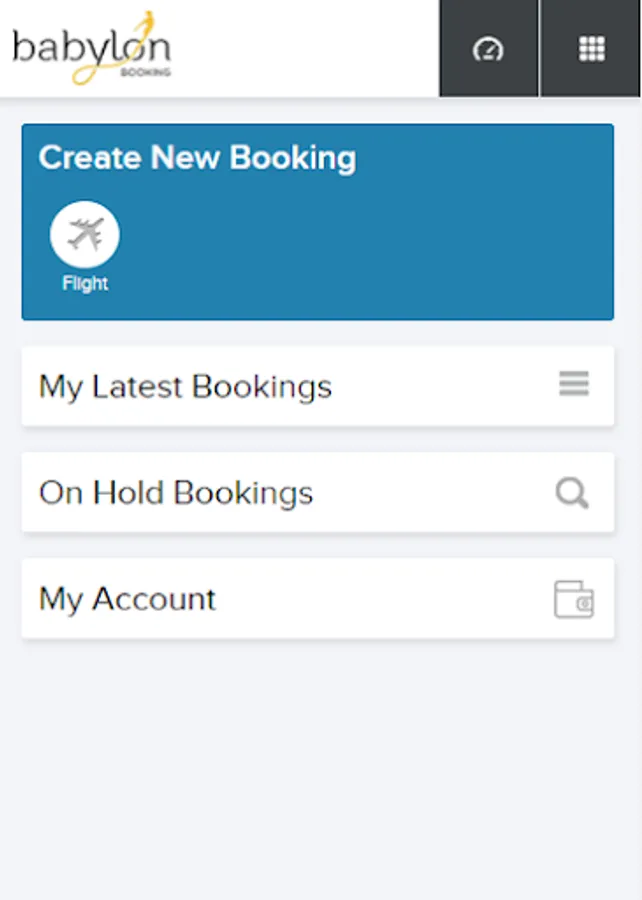Select the "On Hold Bookings" text label
This screenshot has width=642, height=900.
pos(176,493)
